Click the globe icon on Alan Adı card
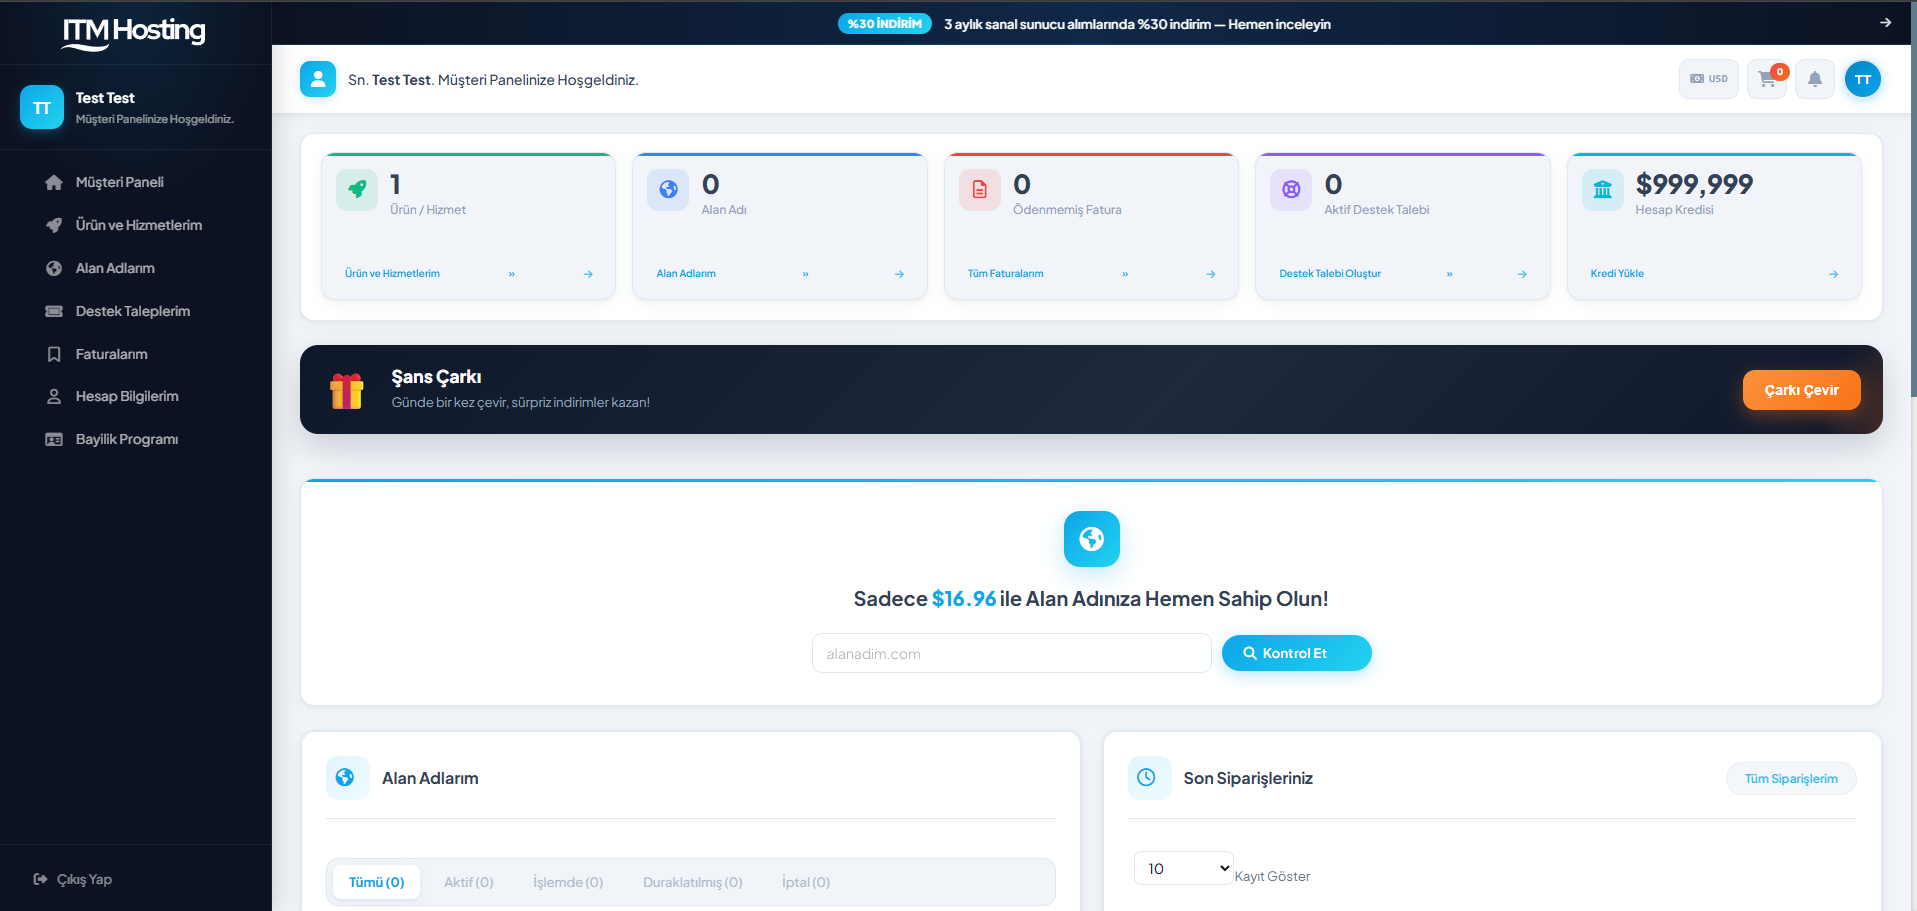The height and width of the screenshot is (911, 1917). pyautogui.click(x=668, y=190)
